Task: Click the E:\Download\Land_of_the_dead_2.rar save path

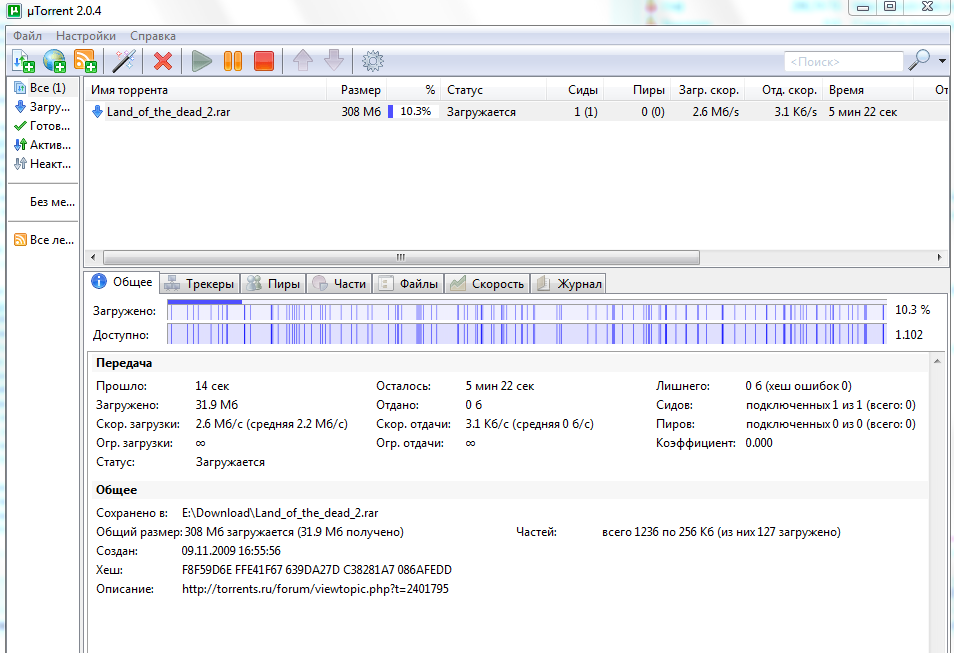Action: 280,513
